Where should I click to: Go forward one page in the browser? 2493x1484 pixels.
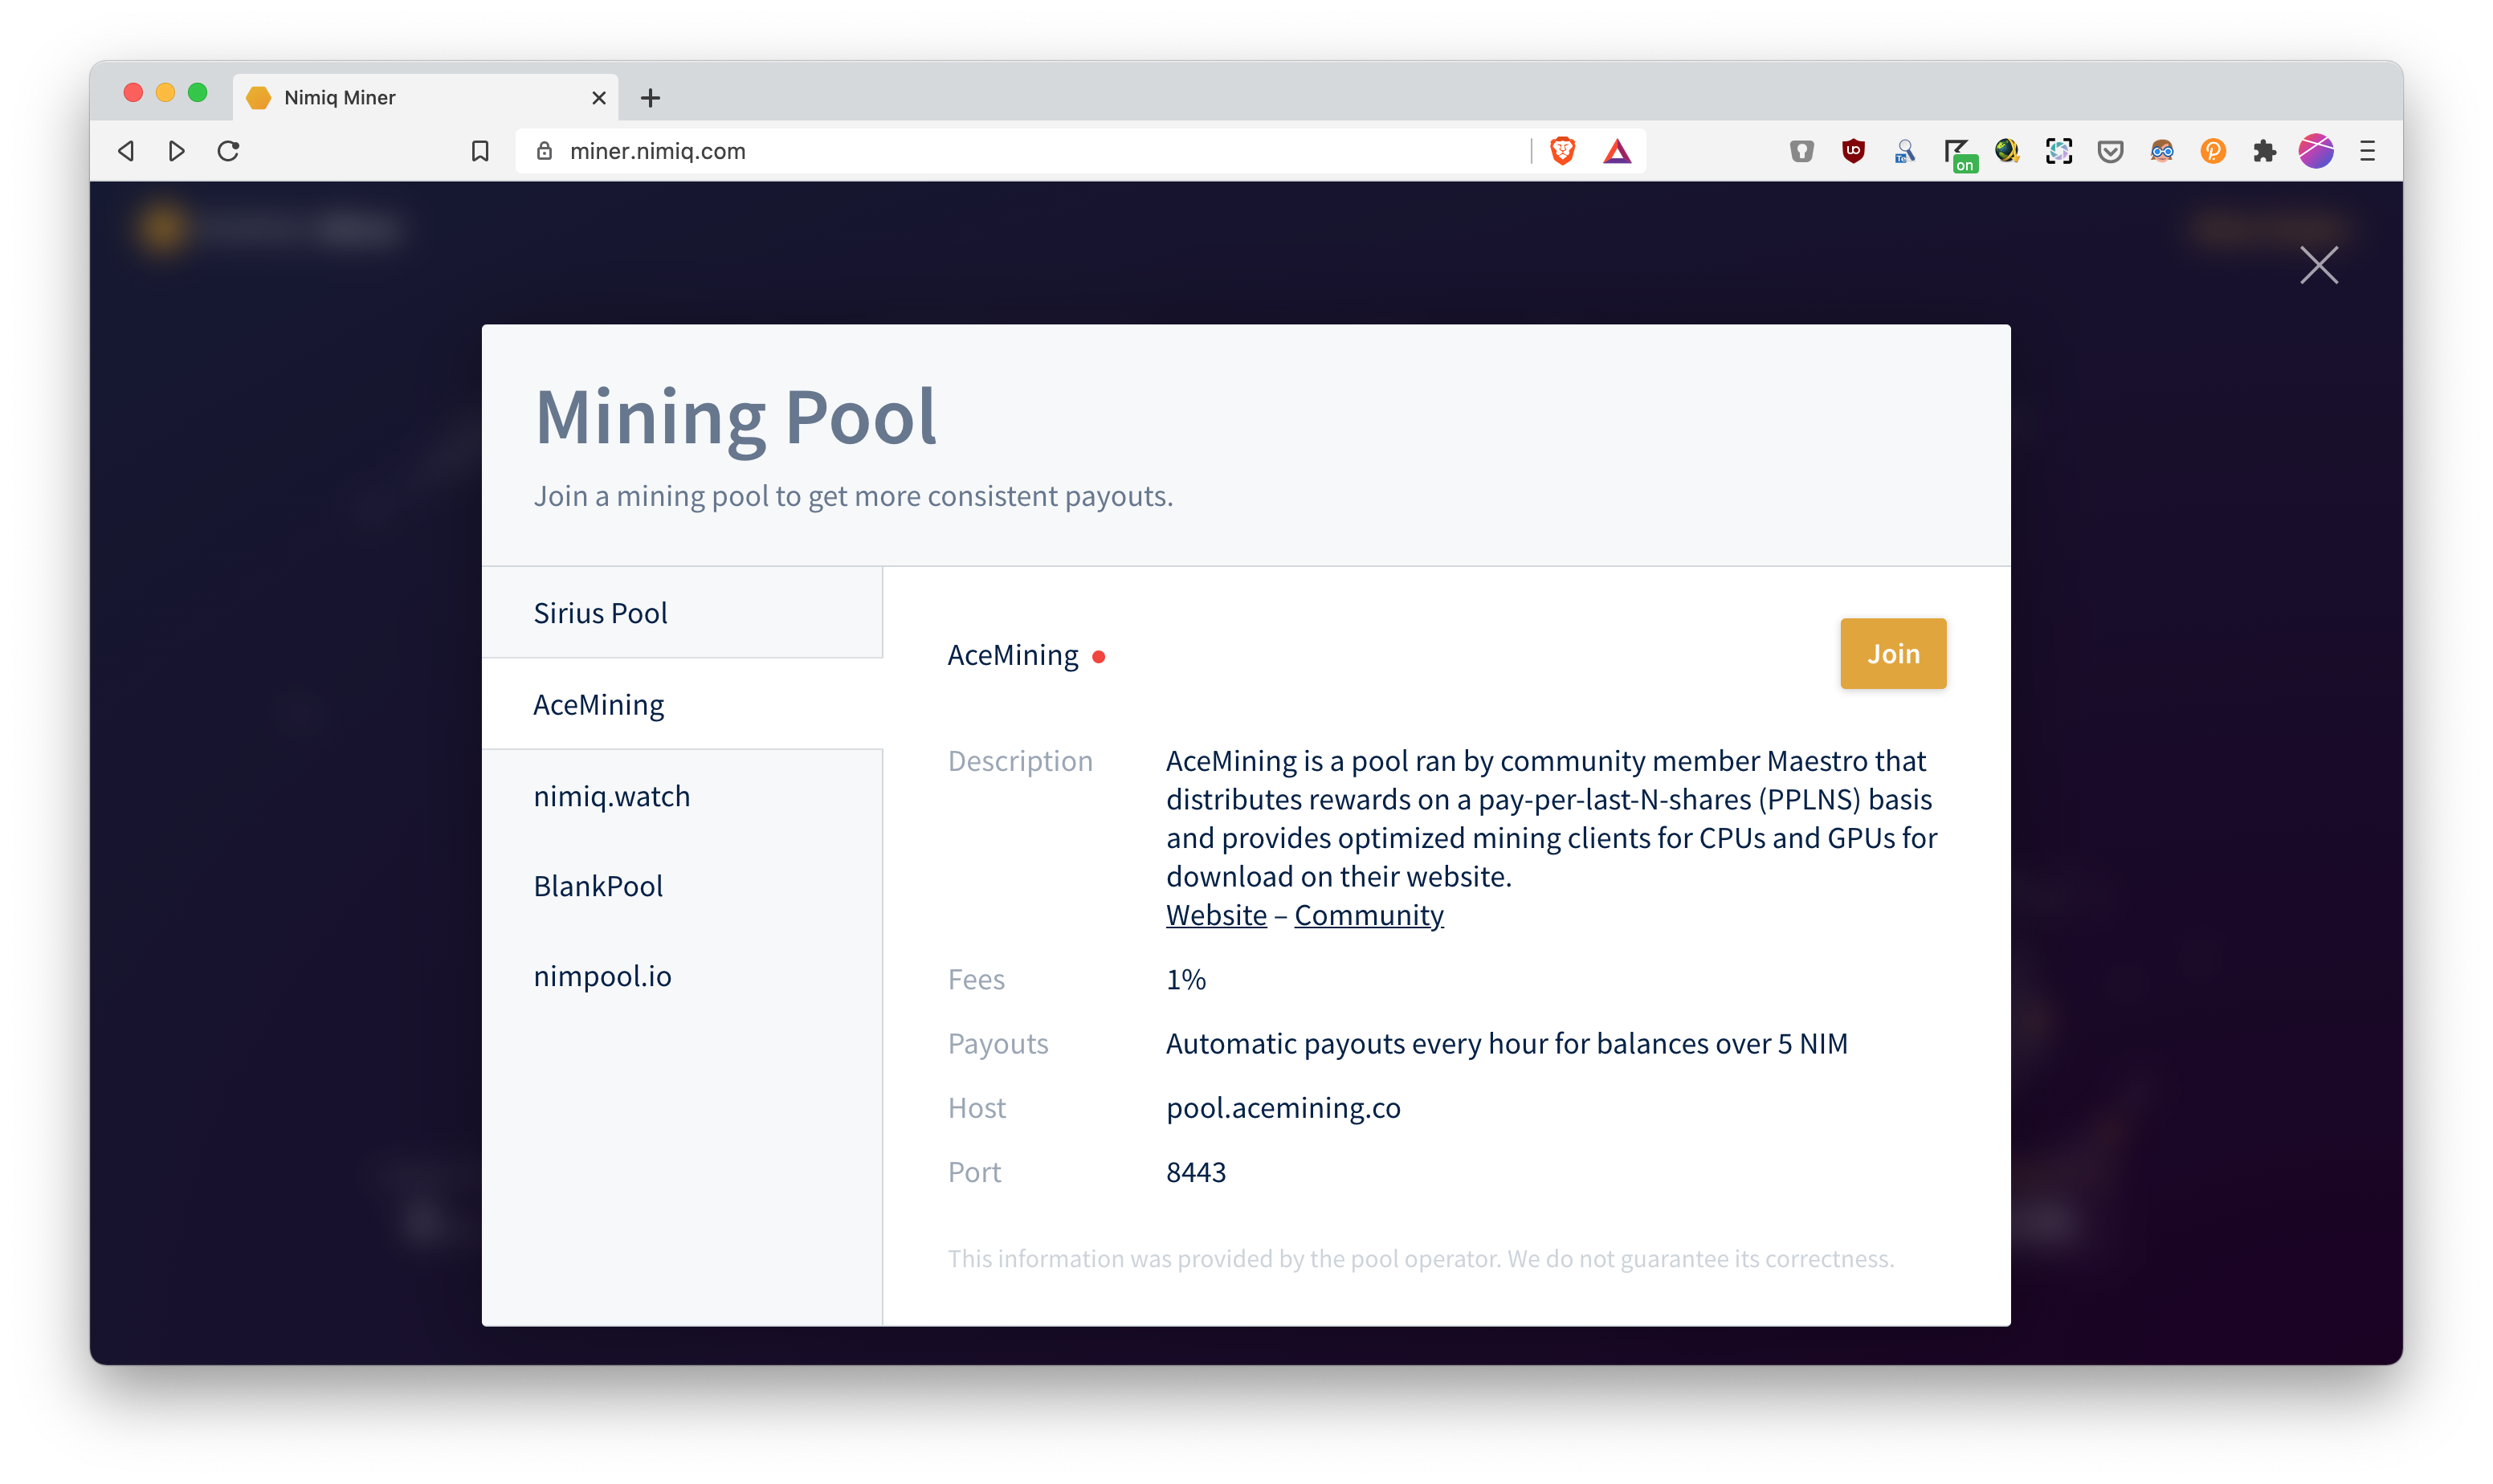coord(177,151)
